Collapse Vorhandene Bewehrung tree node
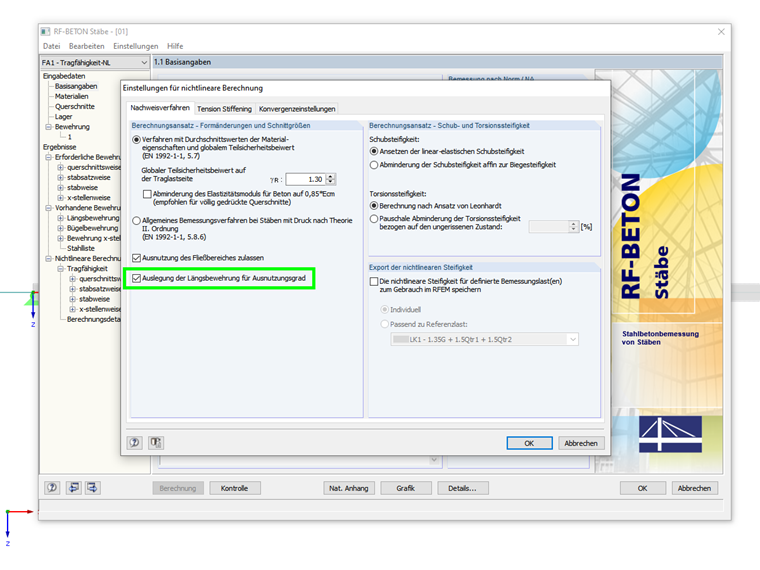This screenshot has height=570, width=760. [x=48, y=208]
